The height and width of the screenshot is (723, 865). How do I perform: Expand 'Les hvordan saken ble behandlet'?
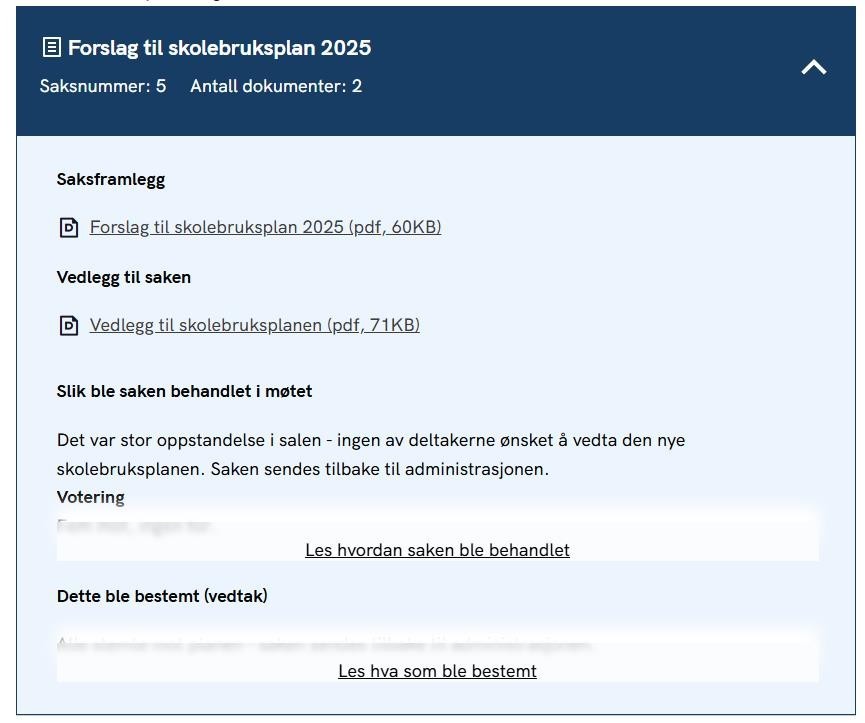(x=437, y=550)
